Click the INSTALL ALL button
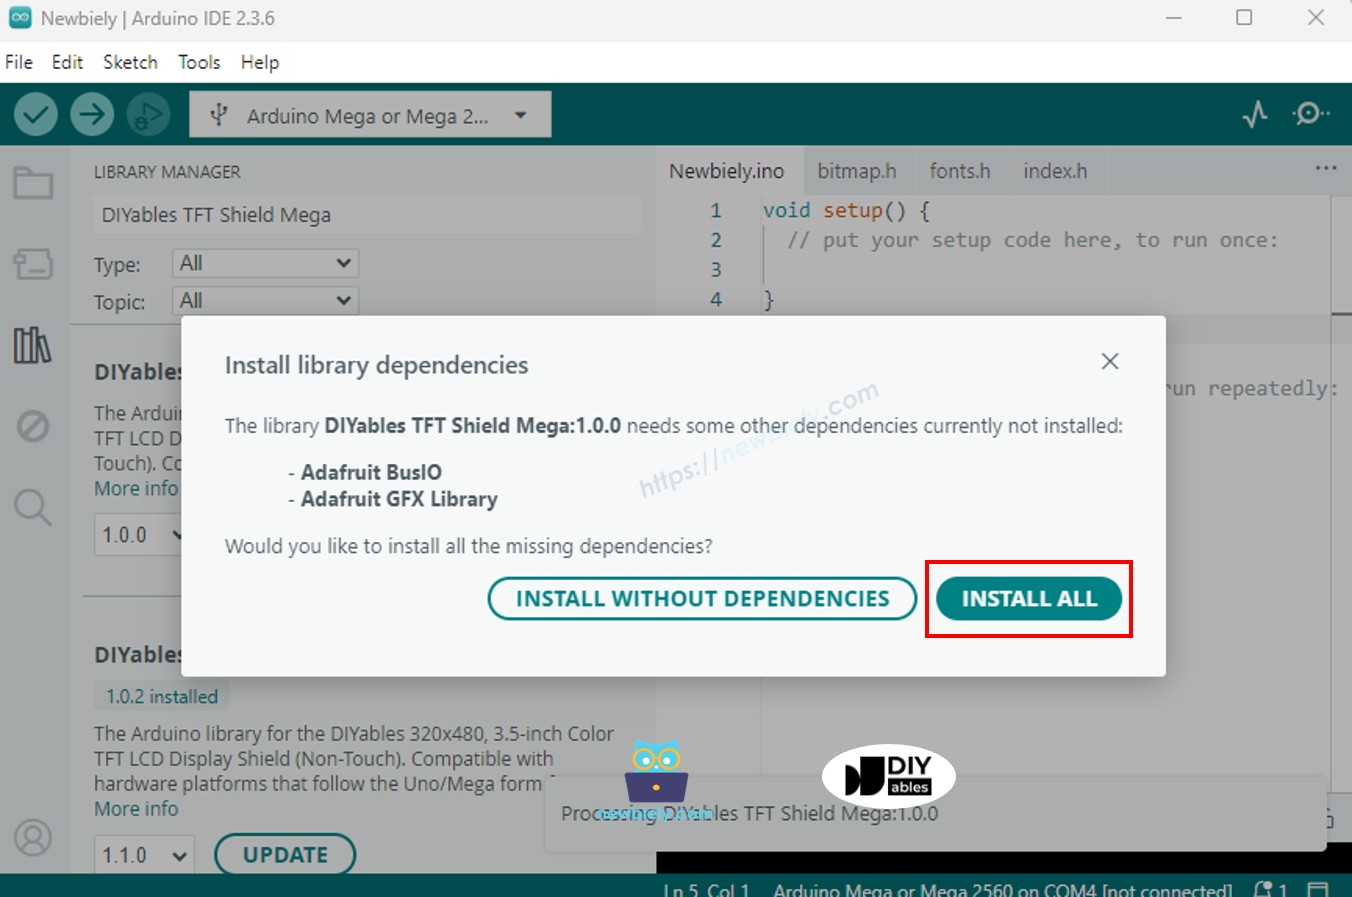1352x897 pixels. [1028, 598]
